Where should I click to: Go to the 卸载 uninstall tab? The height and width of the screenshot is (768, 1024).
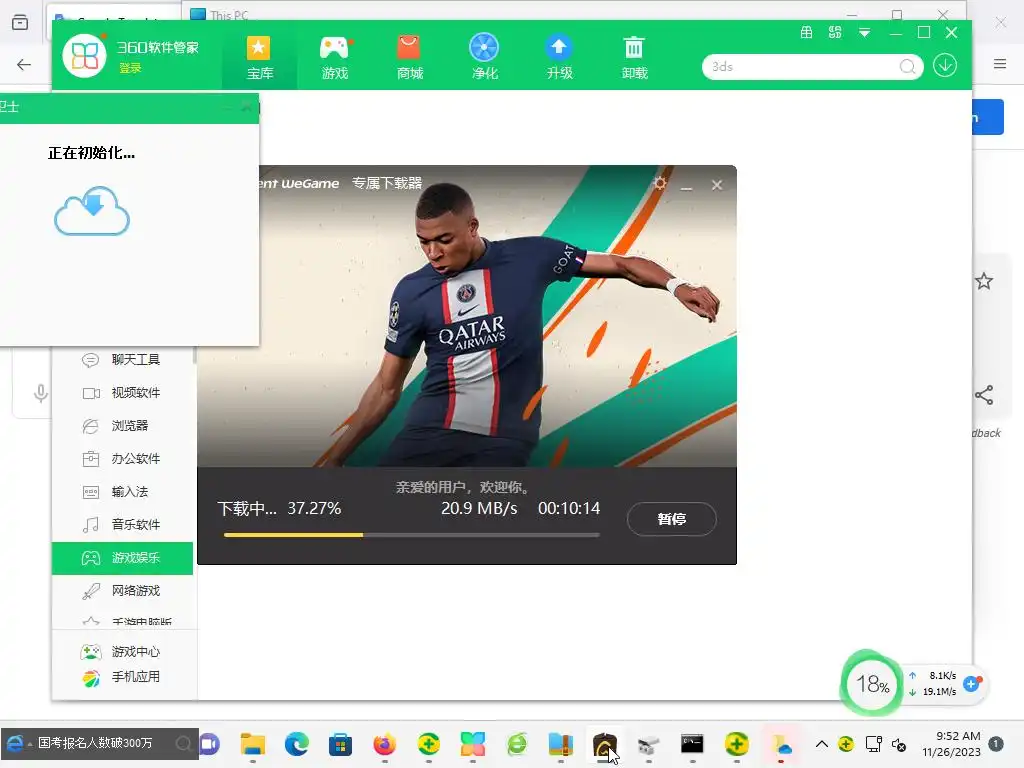[x=634, y=57]
